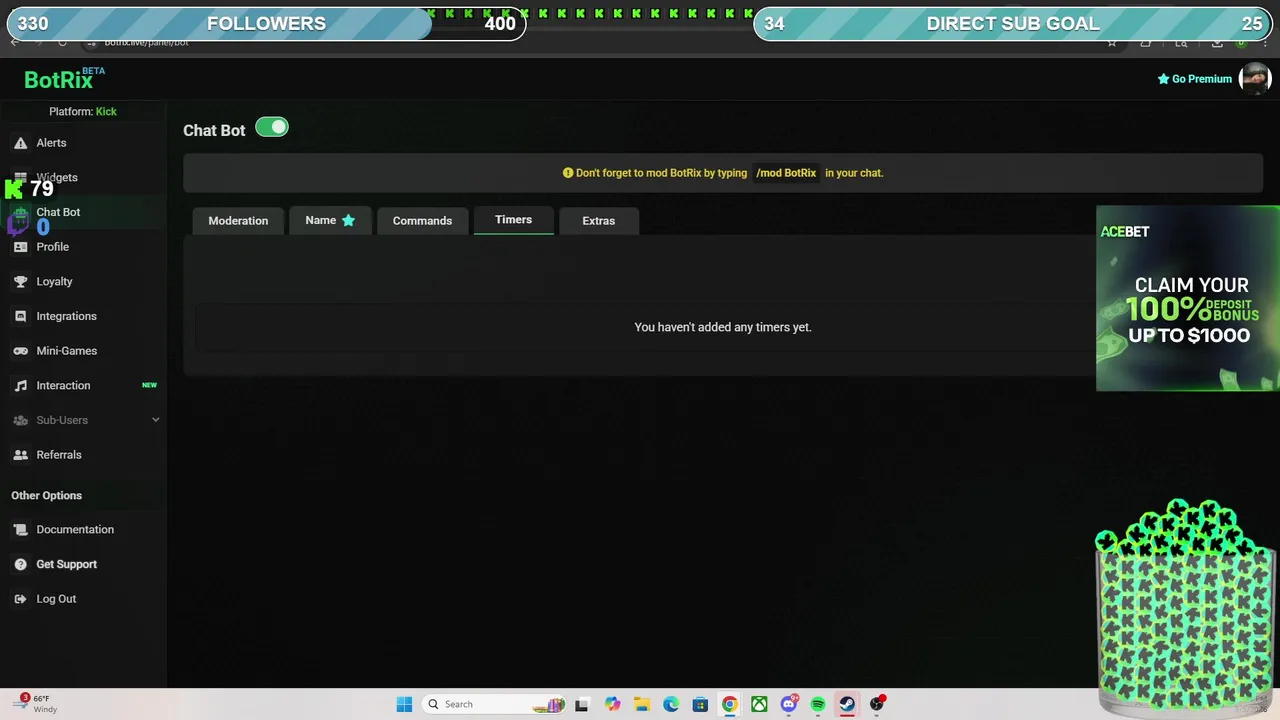Click the Get Support question mark icon
This screenshot has height=720, width=1280.
point(20,565)
